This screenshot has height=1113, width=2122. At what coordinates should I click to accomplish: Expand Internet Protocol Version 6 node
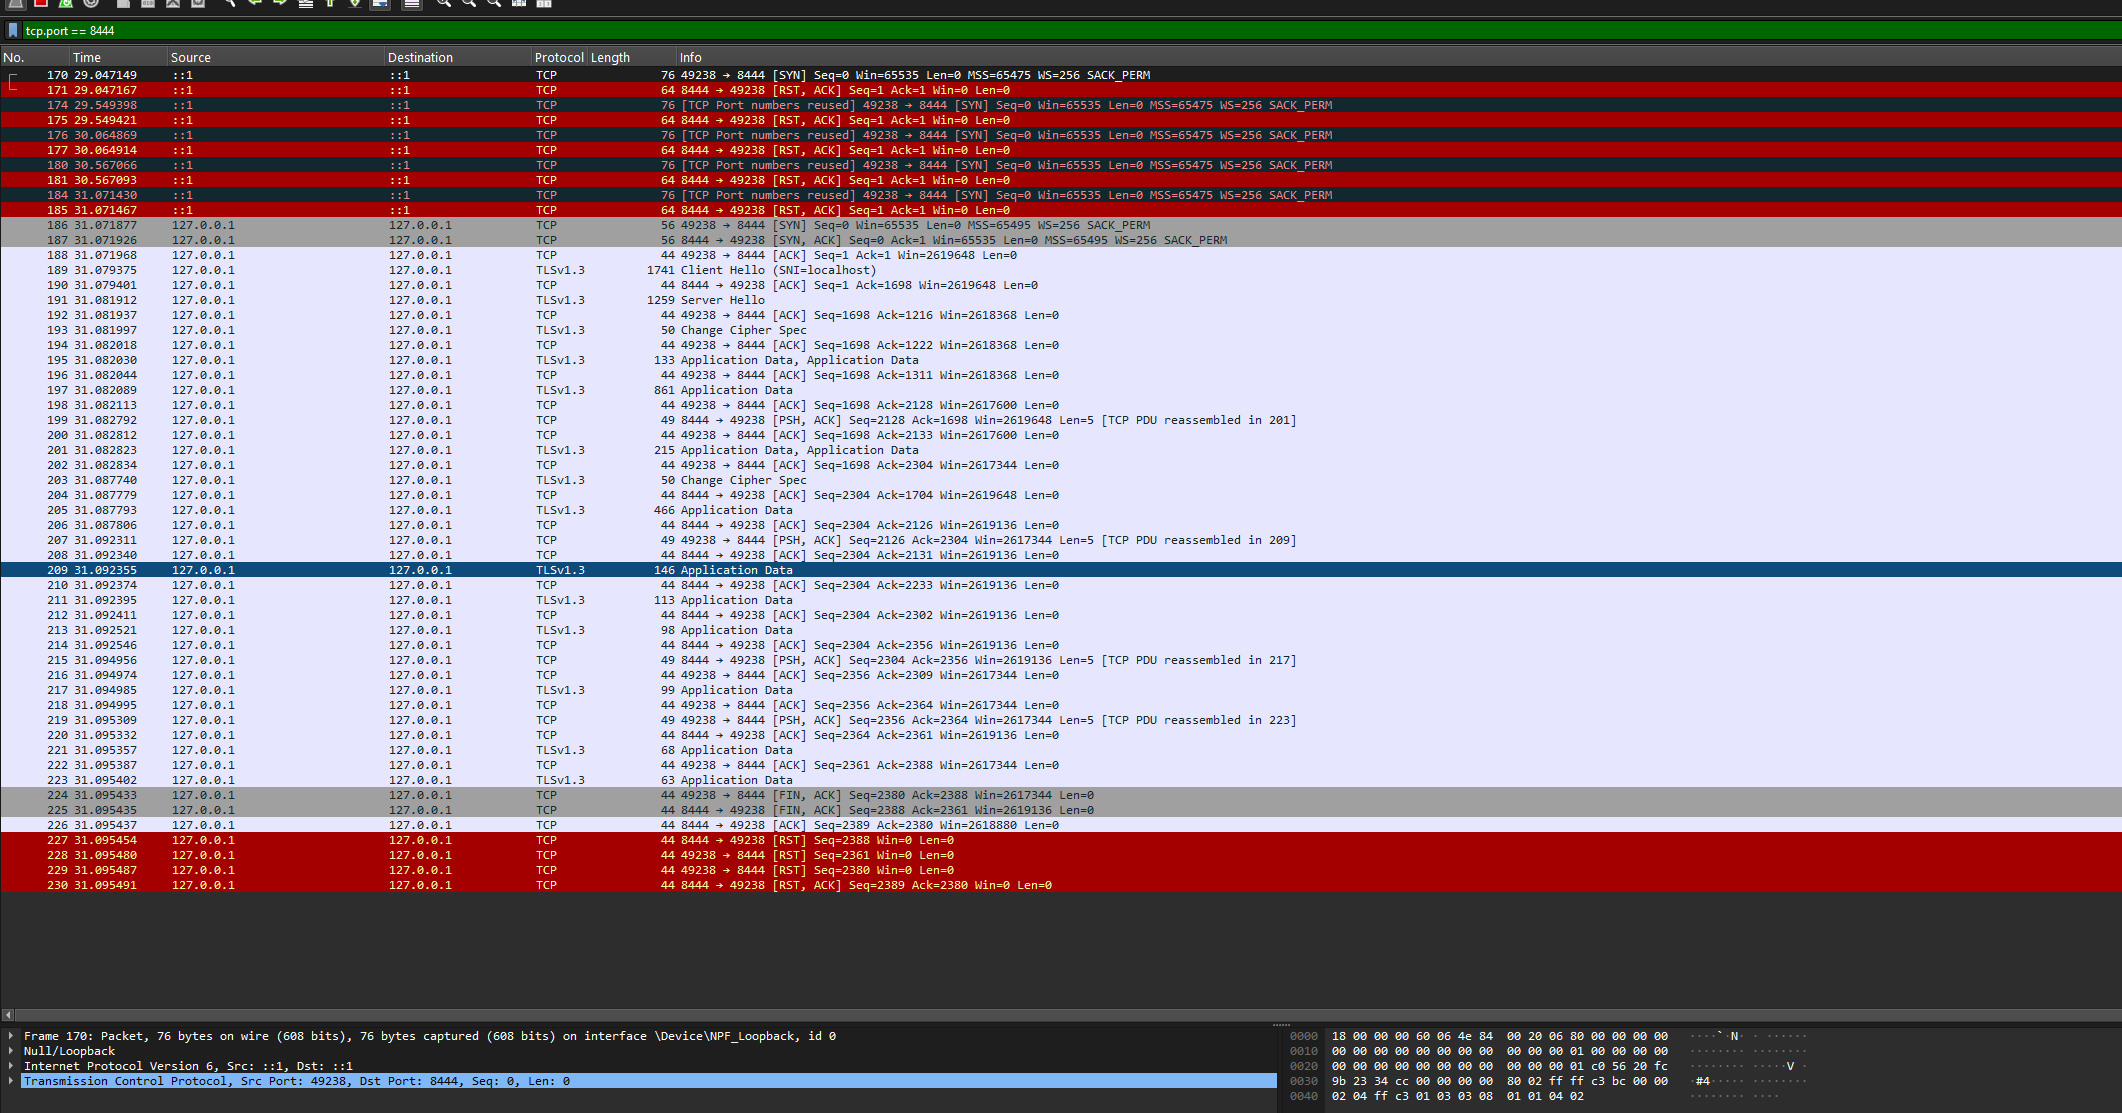click(x=11, y=1066)
